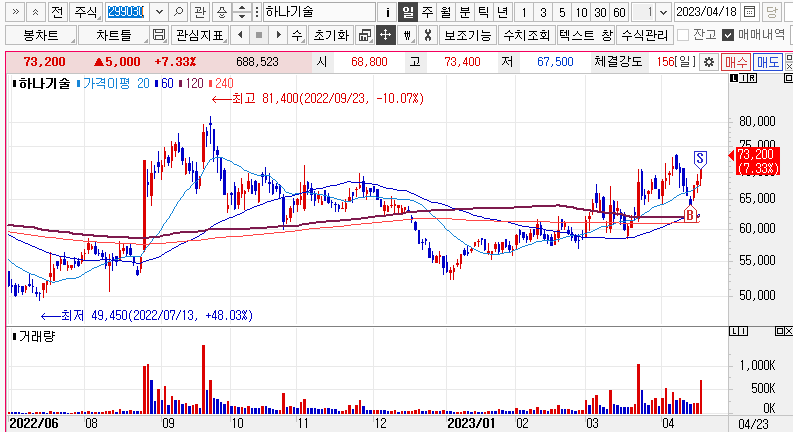Click the save chart template disk icon
This screenshot has height=432, width=793.
159,35
